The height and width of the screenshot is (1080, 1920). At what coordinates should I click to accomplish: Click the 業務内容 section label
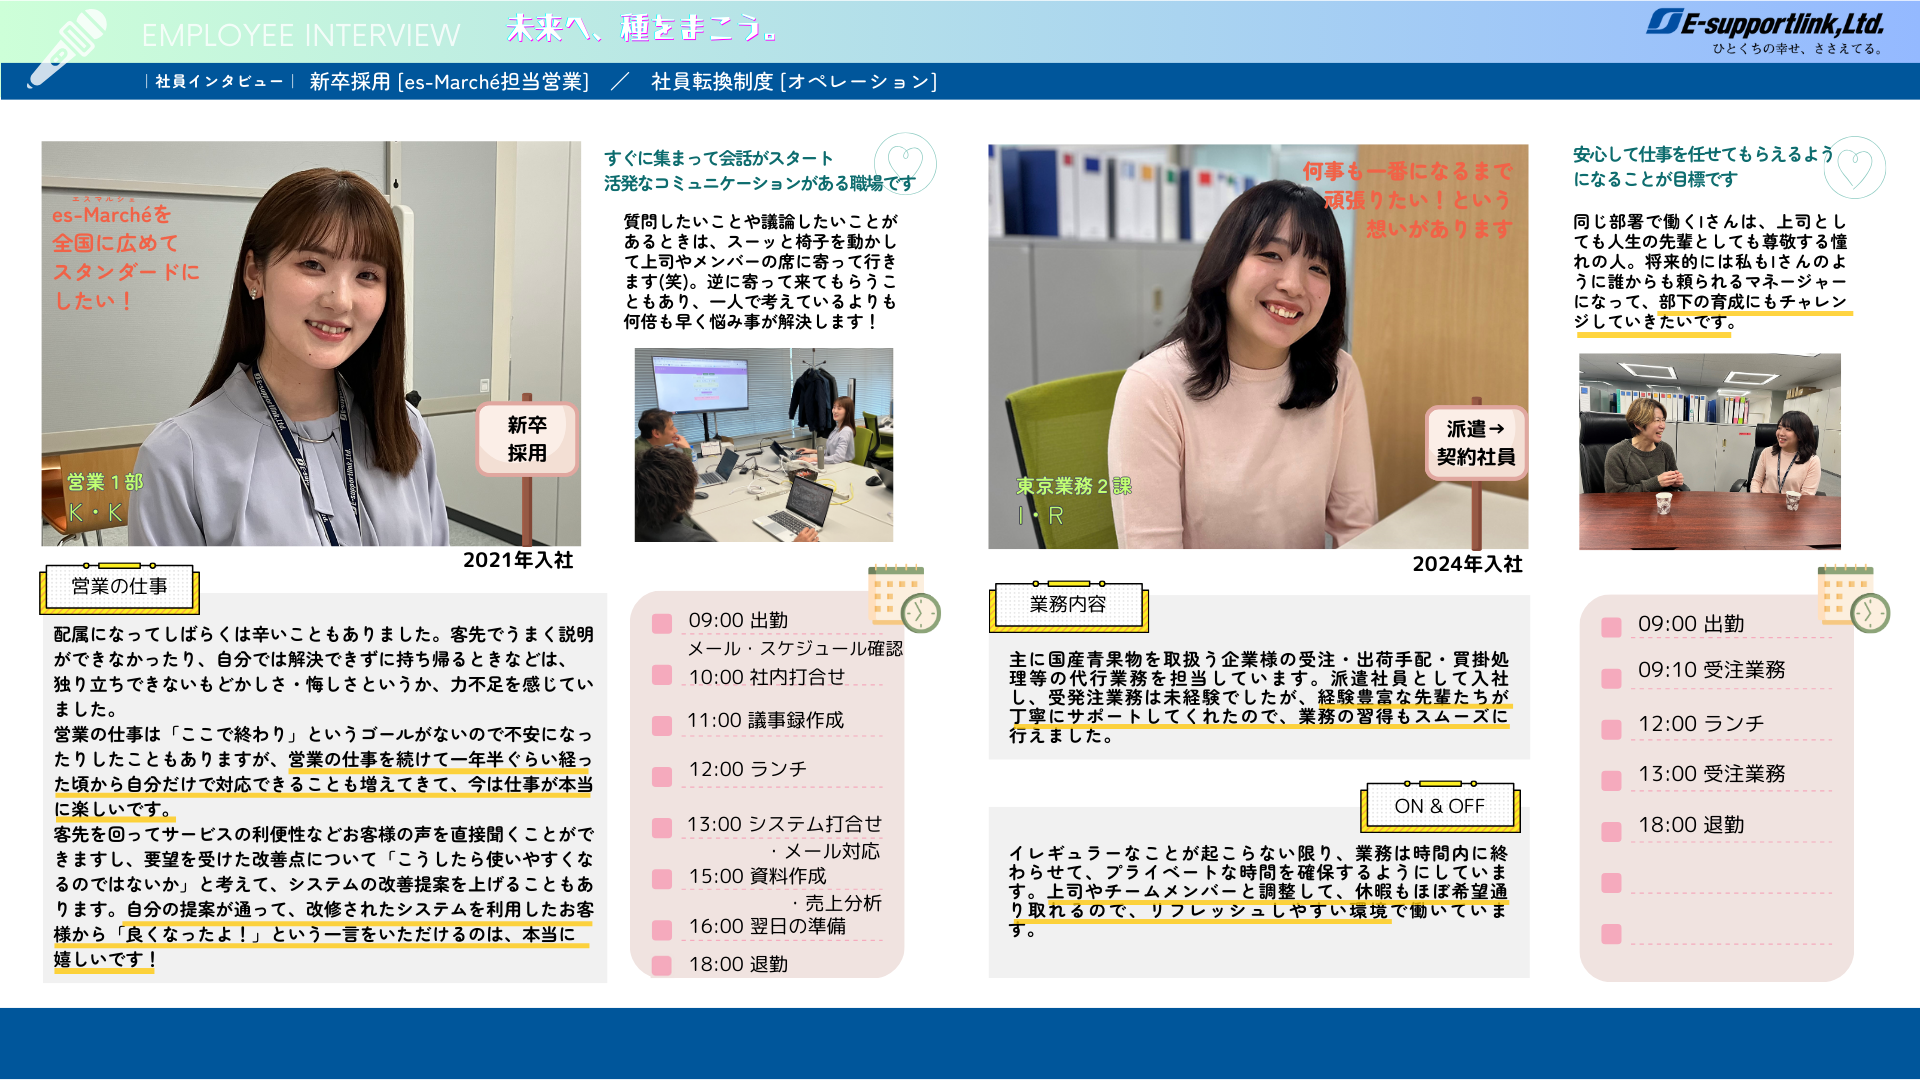(1068, 605)
